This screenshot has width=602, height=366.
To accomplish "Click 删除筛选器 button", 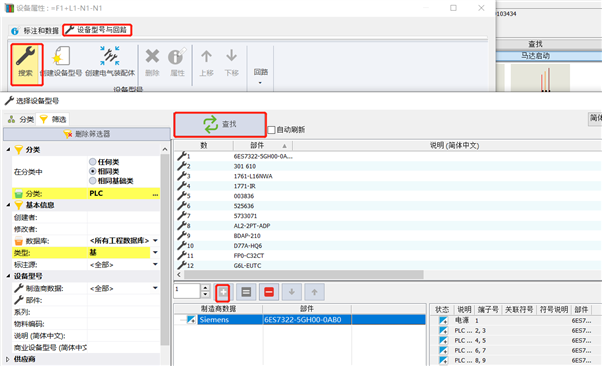I will (x=87, y=134).
